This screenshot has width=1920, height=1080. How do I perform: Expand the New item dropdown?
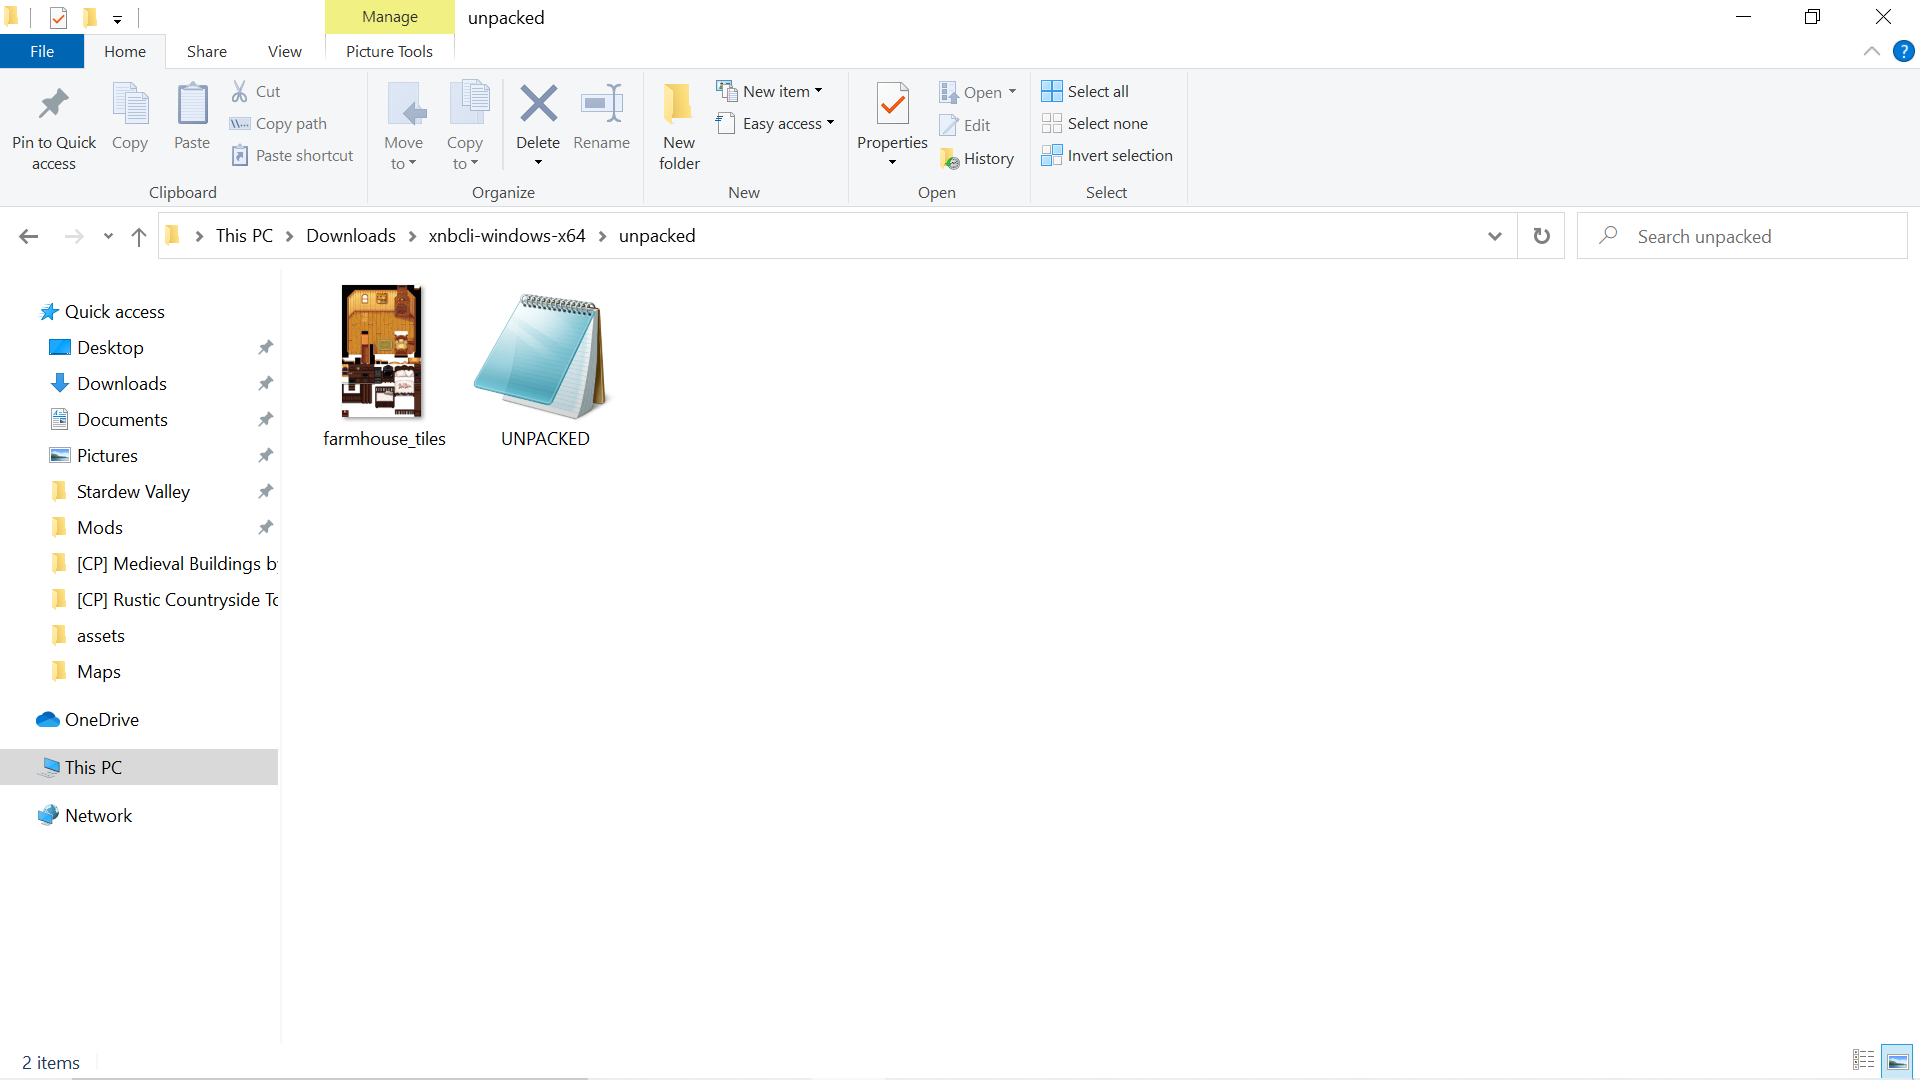pyautogui.click(x=770, y=91)
